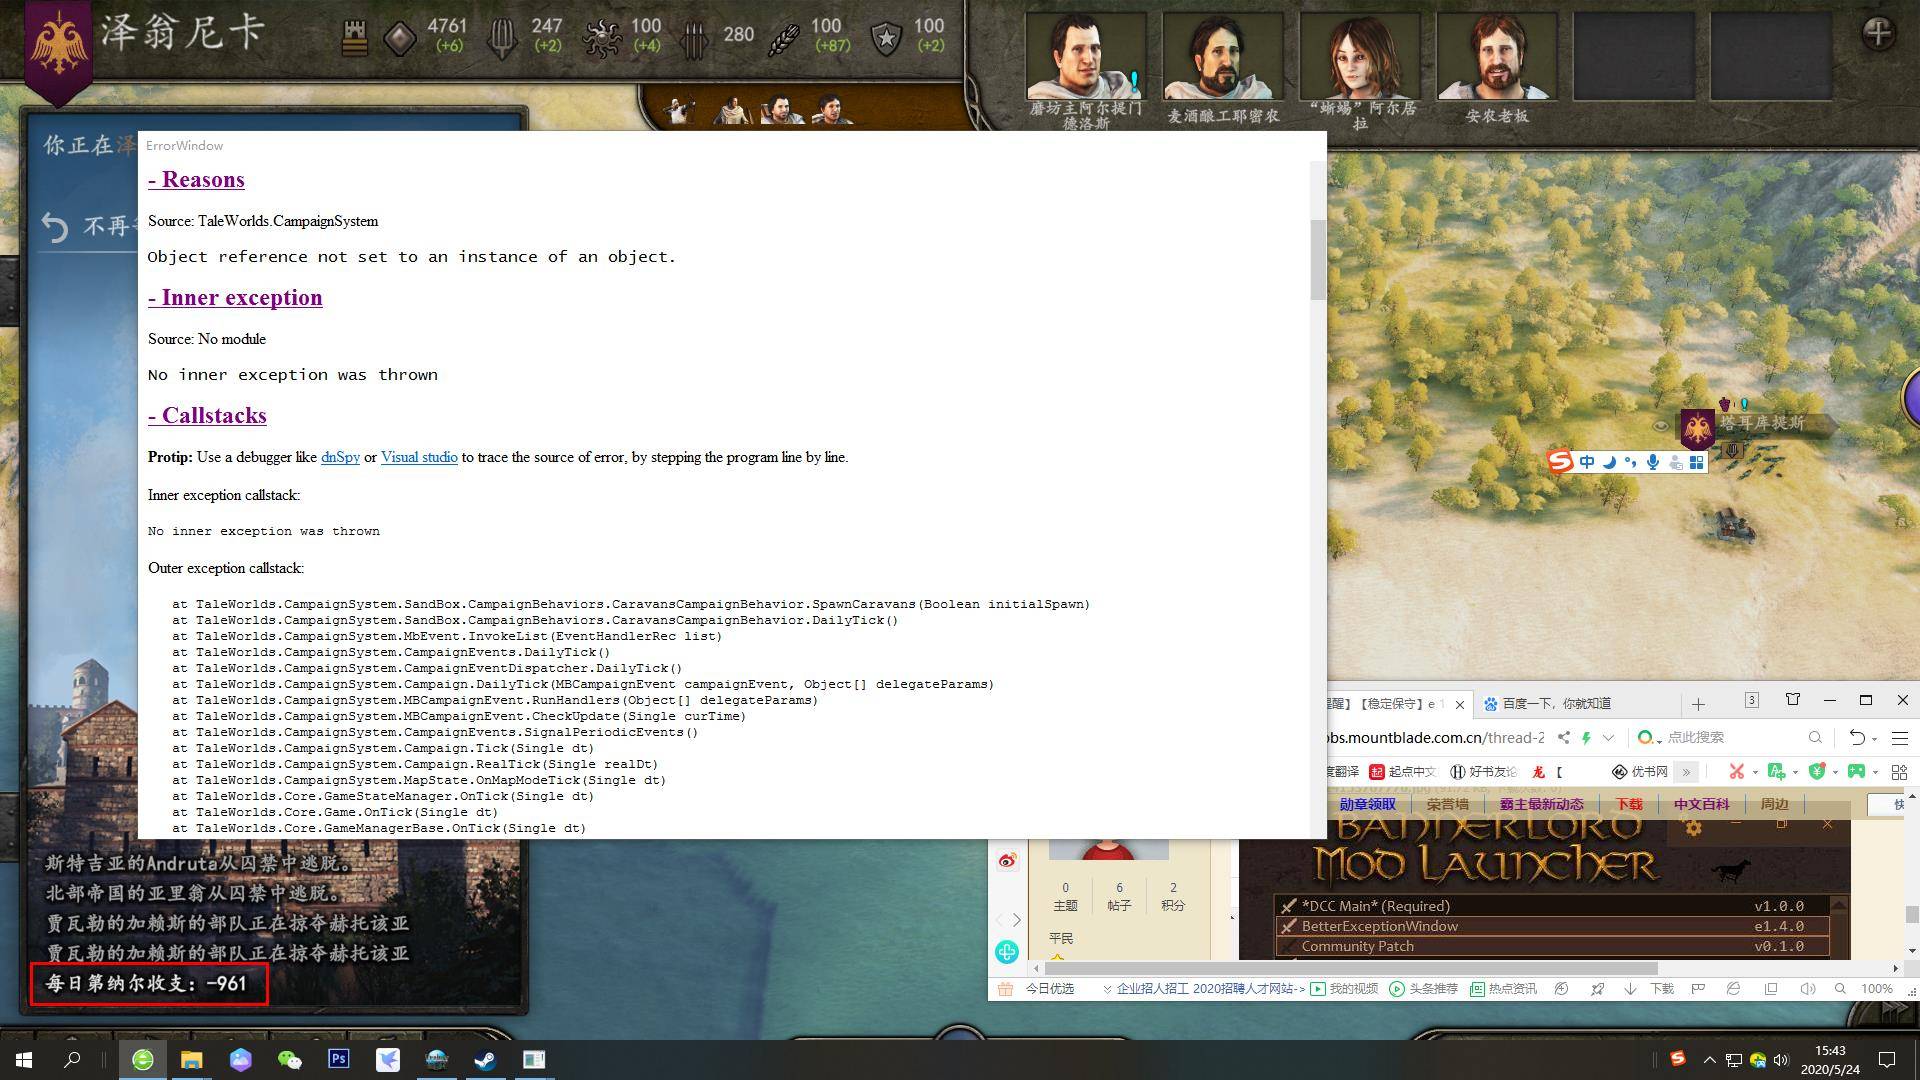The height and width of the screenshot is (1080, 1920).
Task: Click the green translate extension icon
Action: coord(1776,771)
